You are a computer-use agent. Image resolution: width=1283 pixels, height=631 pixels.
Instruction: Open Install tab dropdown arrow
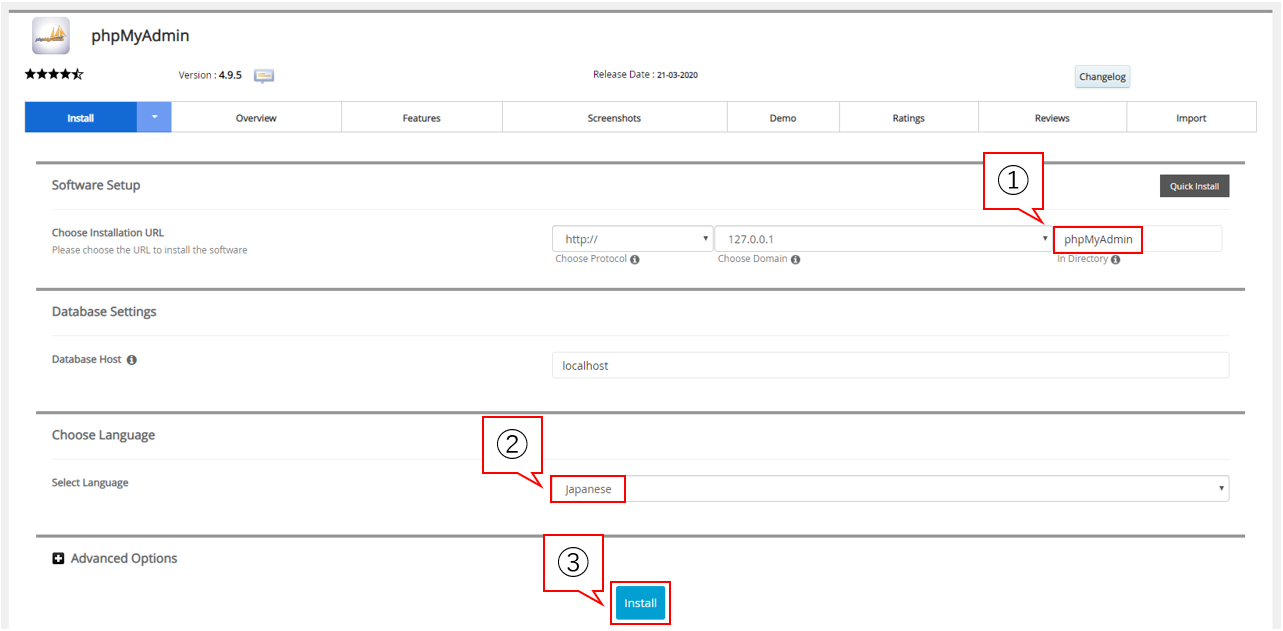coord(154,117)
